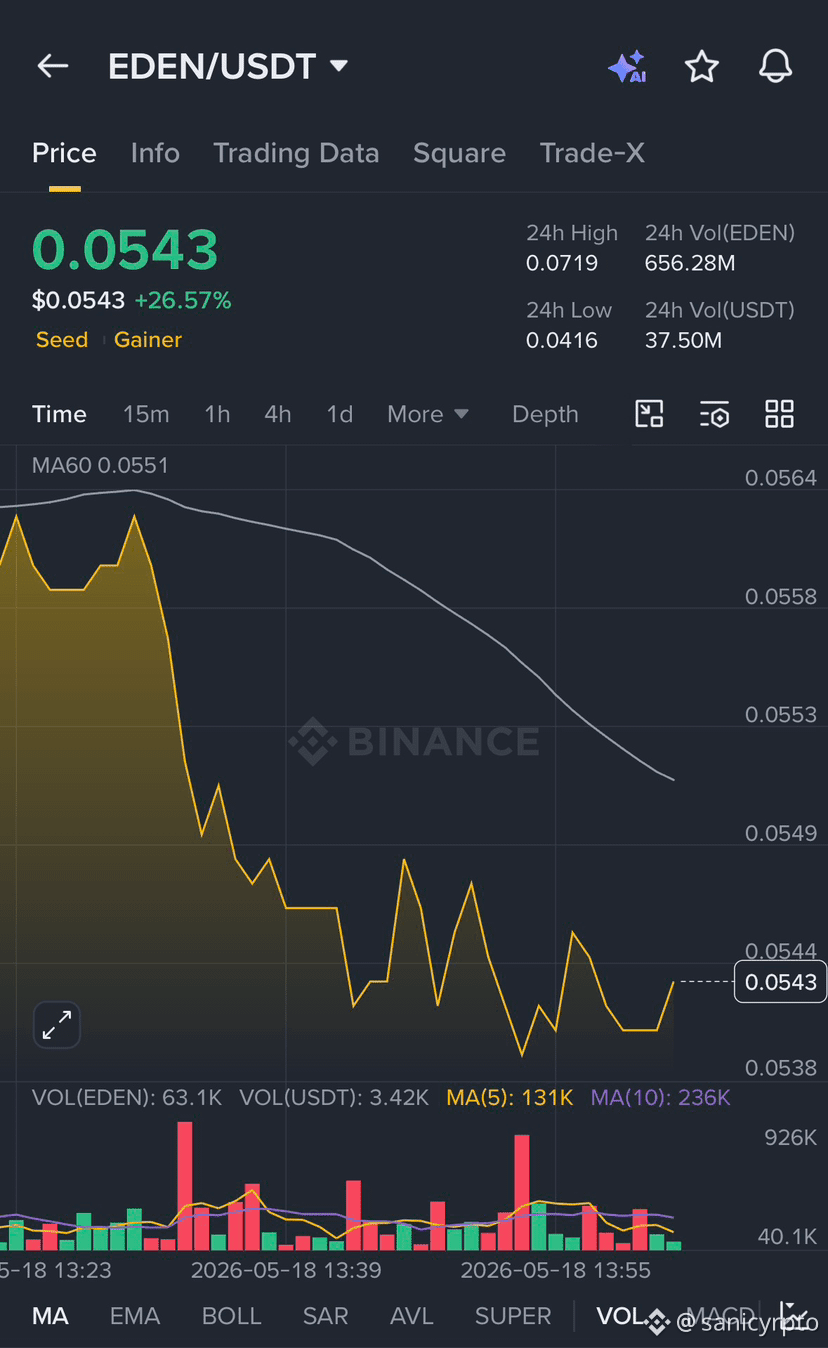
Task: Tap the 24h Vol(EDEN) 656.28M value
Action: [x=690, y=263]
